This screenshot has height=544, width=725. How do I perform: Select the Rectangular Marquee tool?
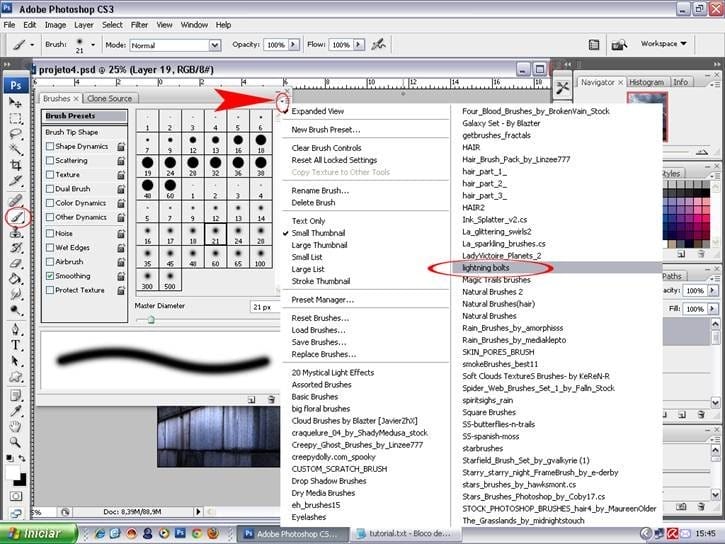pos(15,119)
